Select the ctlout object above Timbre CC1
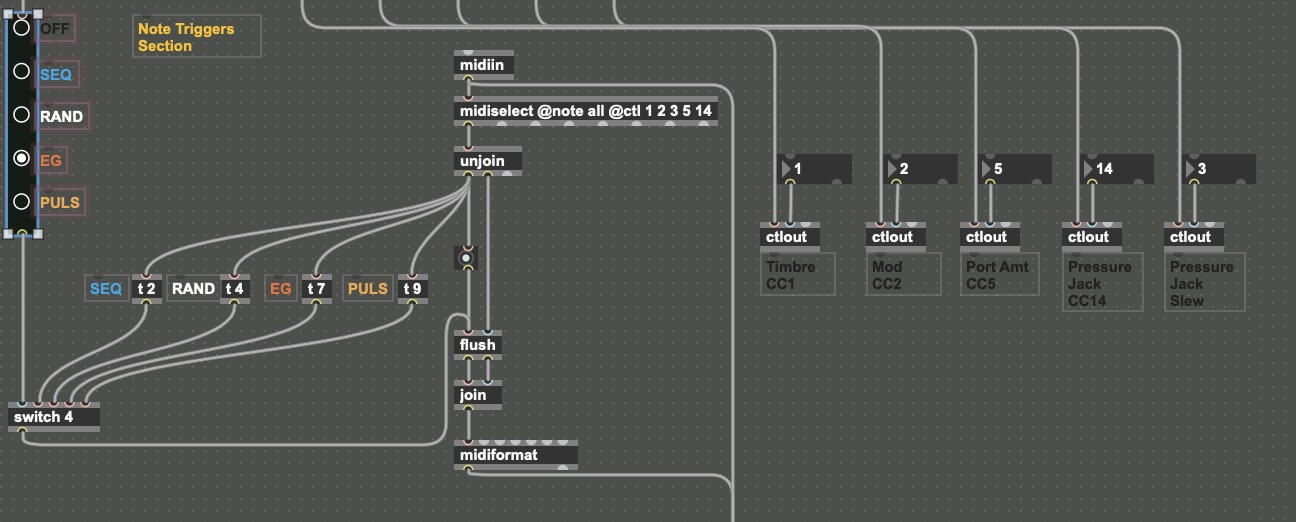The image size is (1296, 522). 791,237
